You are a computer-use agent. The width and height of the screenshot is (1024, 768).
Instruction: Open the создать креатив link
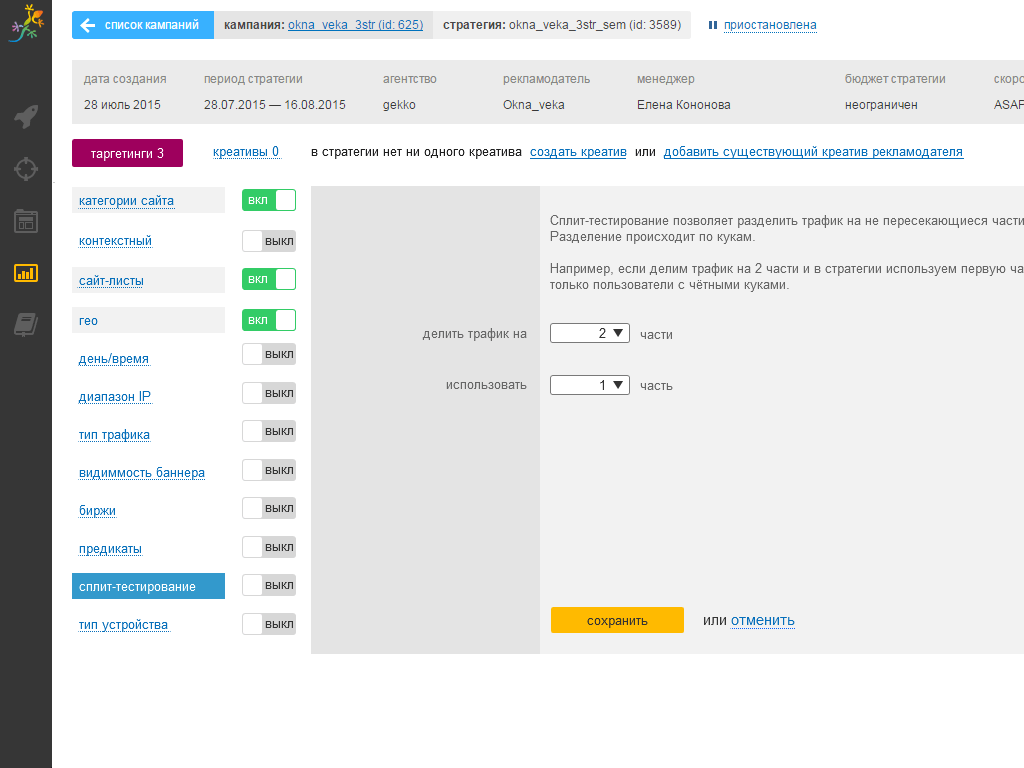tap(578, 152)
